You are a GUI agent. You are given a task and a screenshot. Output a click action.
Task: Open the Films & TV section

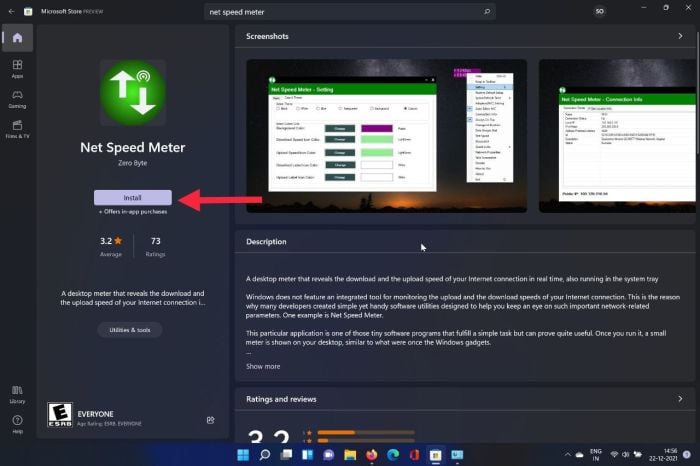(17, 129)
